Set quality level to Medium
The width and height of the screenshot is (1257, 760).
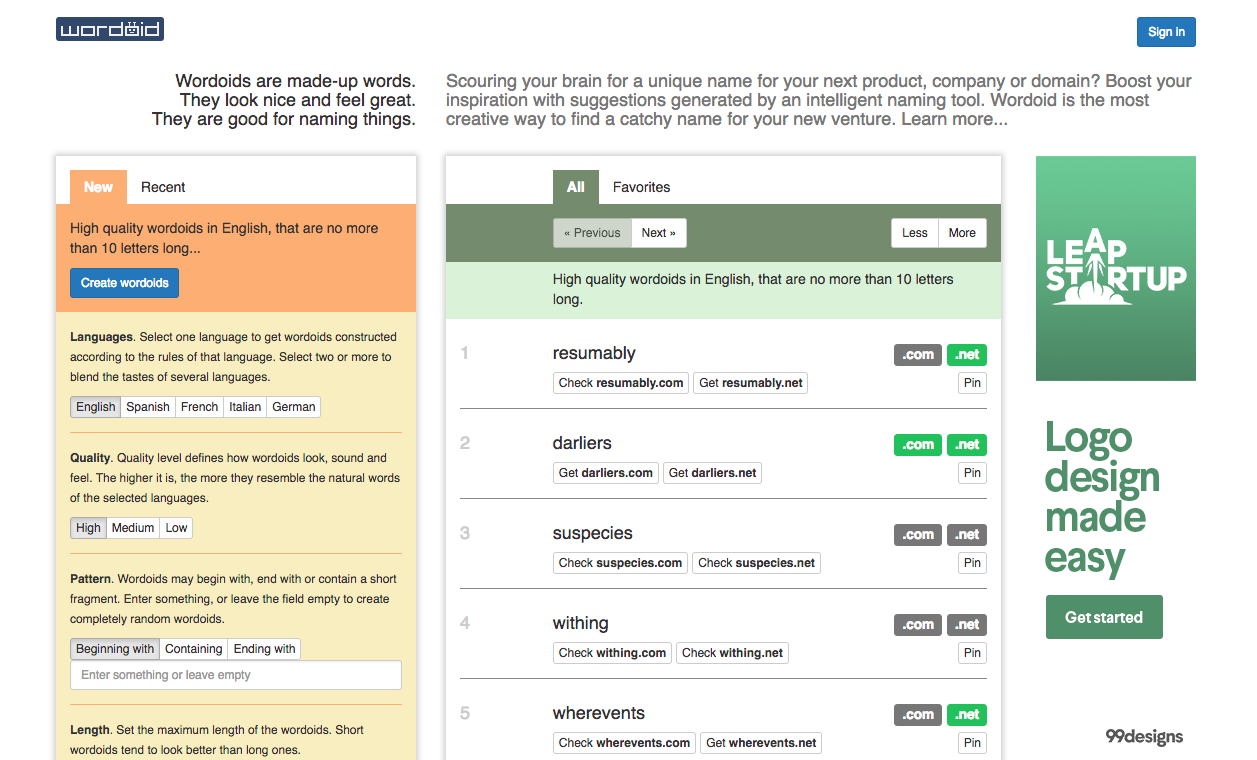pos(133,528)
